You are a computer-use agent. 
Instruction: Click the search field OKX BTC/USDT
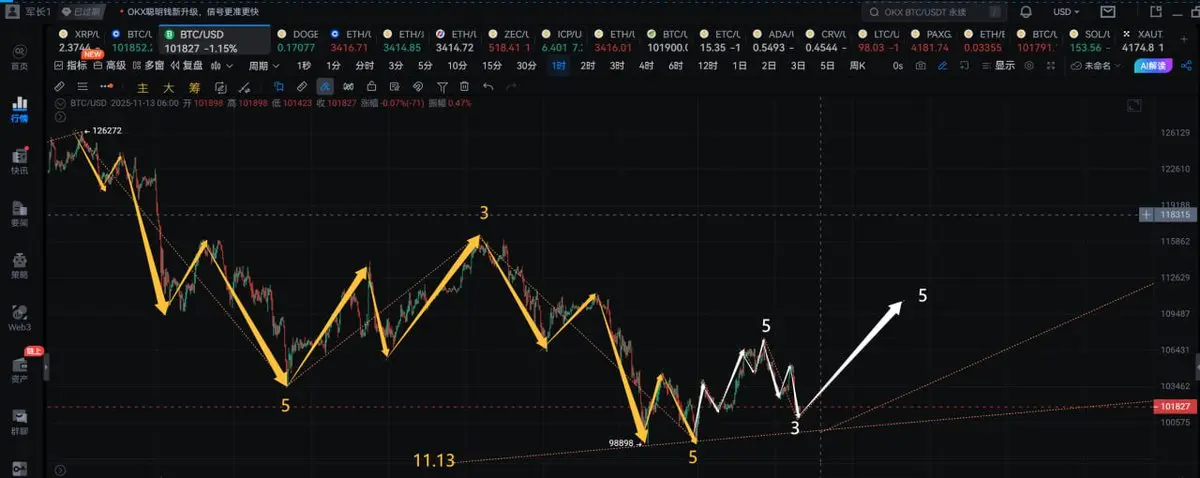[934, 12]
